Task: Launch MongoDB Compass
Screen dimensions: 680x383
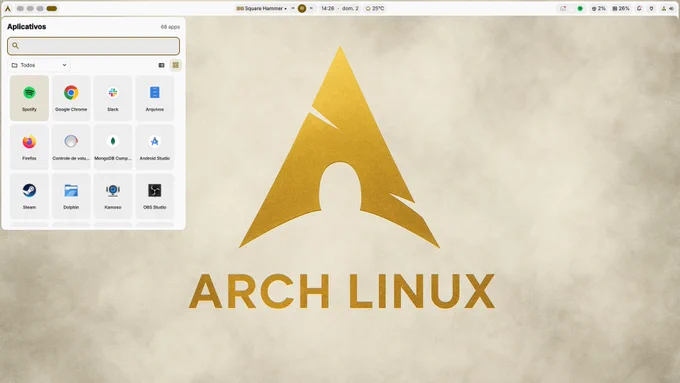Action: [113, 147]
